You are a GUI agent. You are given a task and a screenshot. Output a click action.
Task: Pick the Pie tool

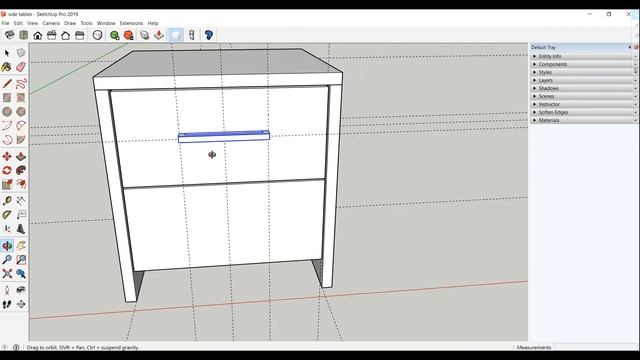click(21, 140)
